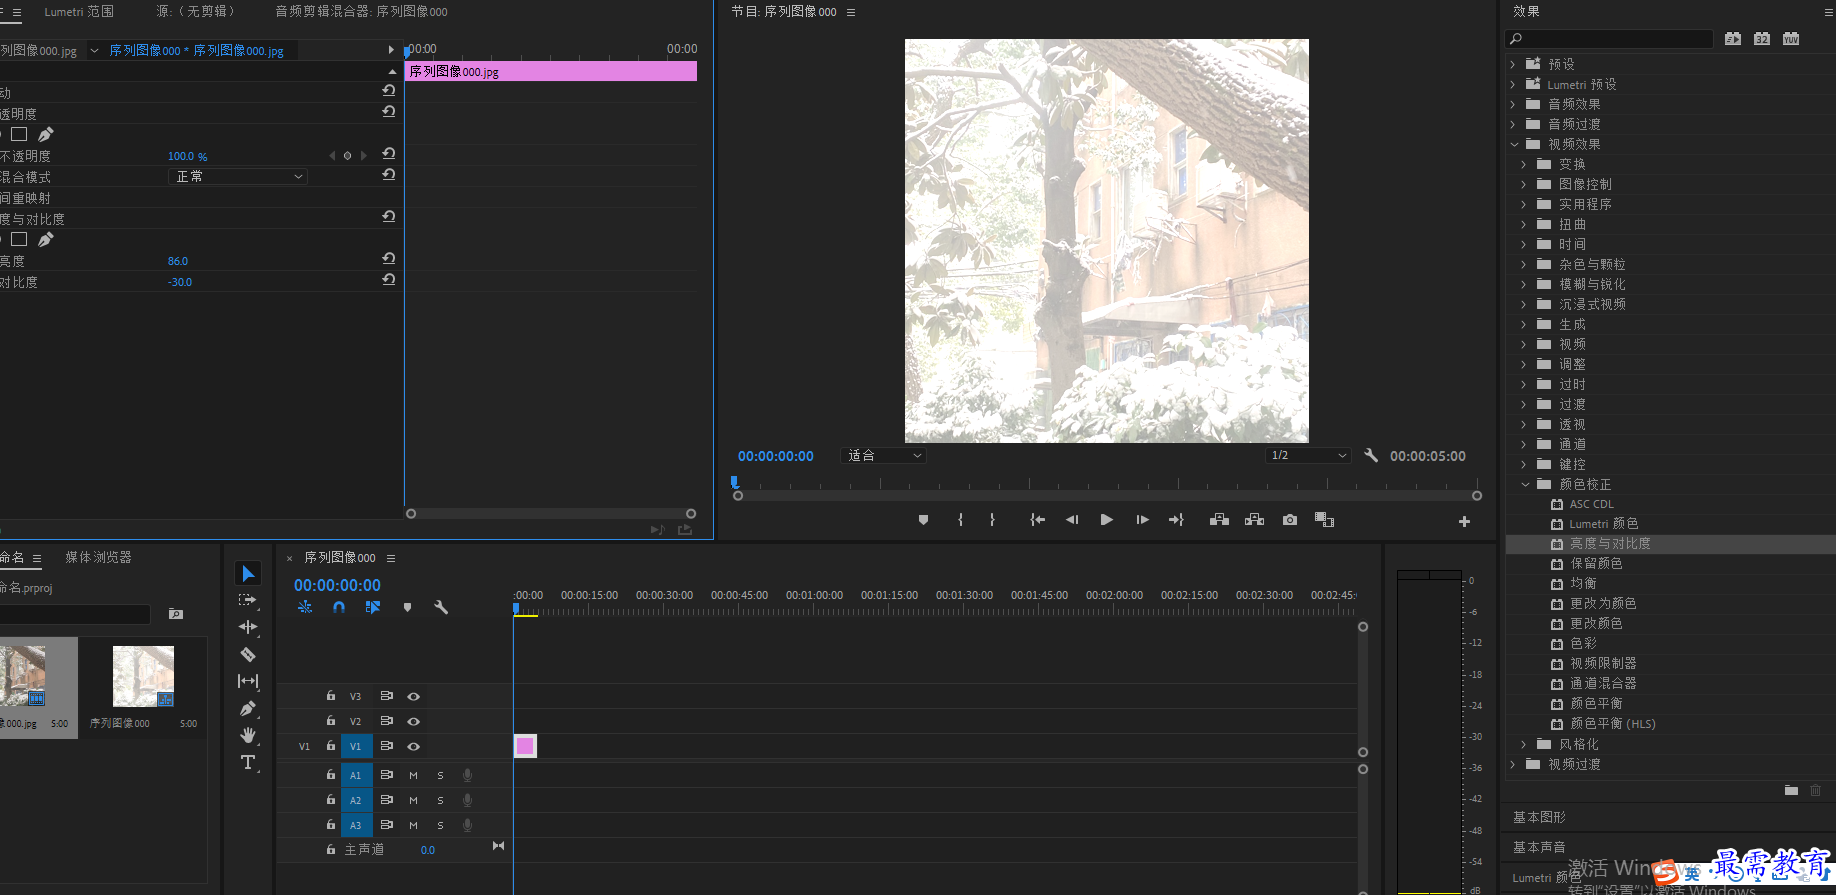
Task: Toggle snap in timeline magnet icon
Action: (x=339, y=607)
